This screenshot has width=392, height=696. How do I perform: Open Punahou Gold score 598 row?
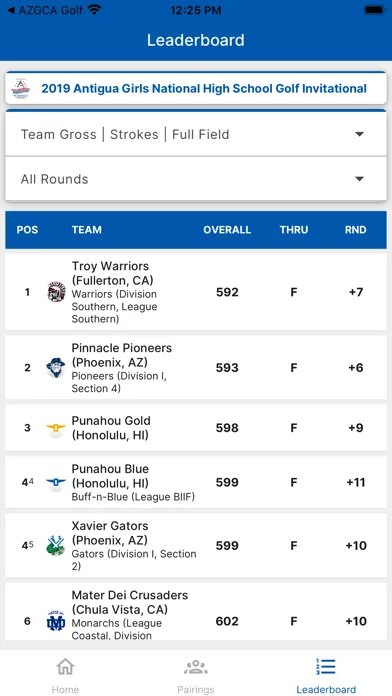tap(196, 428)
